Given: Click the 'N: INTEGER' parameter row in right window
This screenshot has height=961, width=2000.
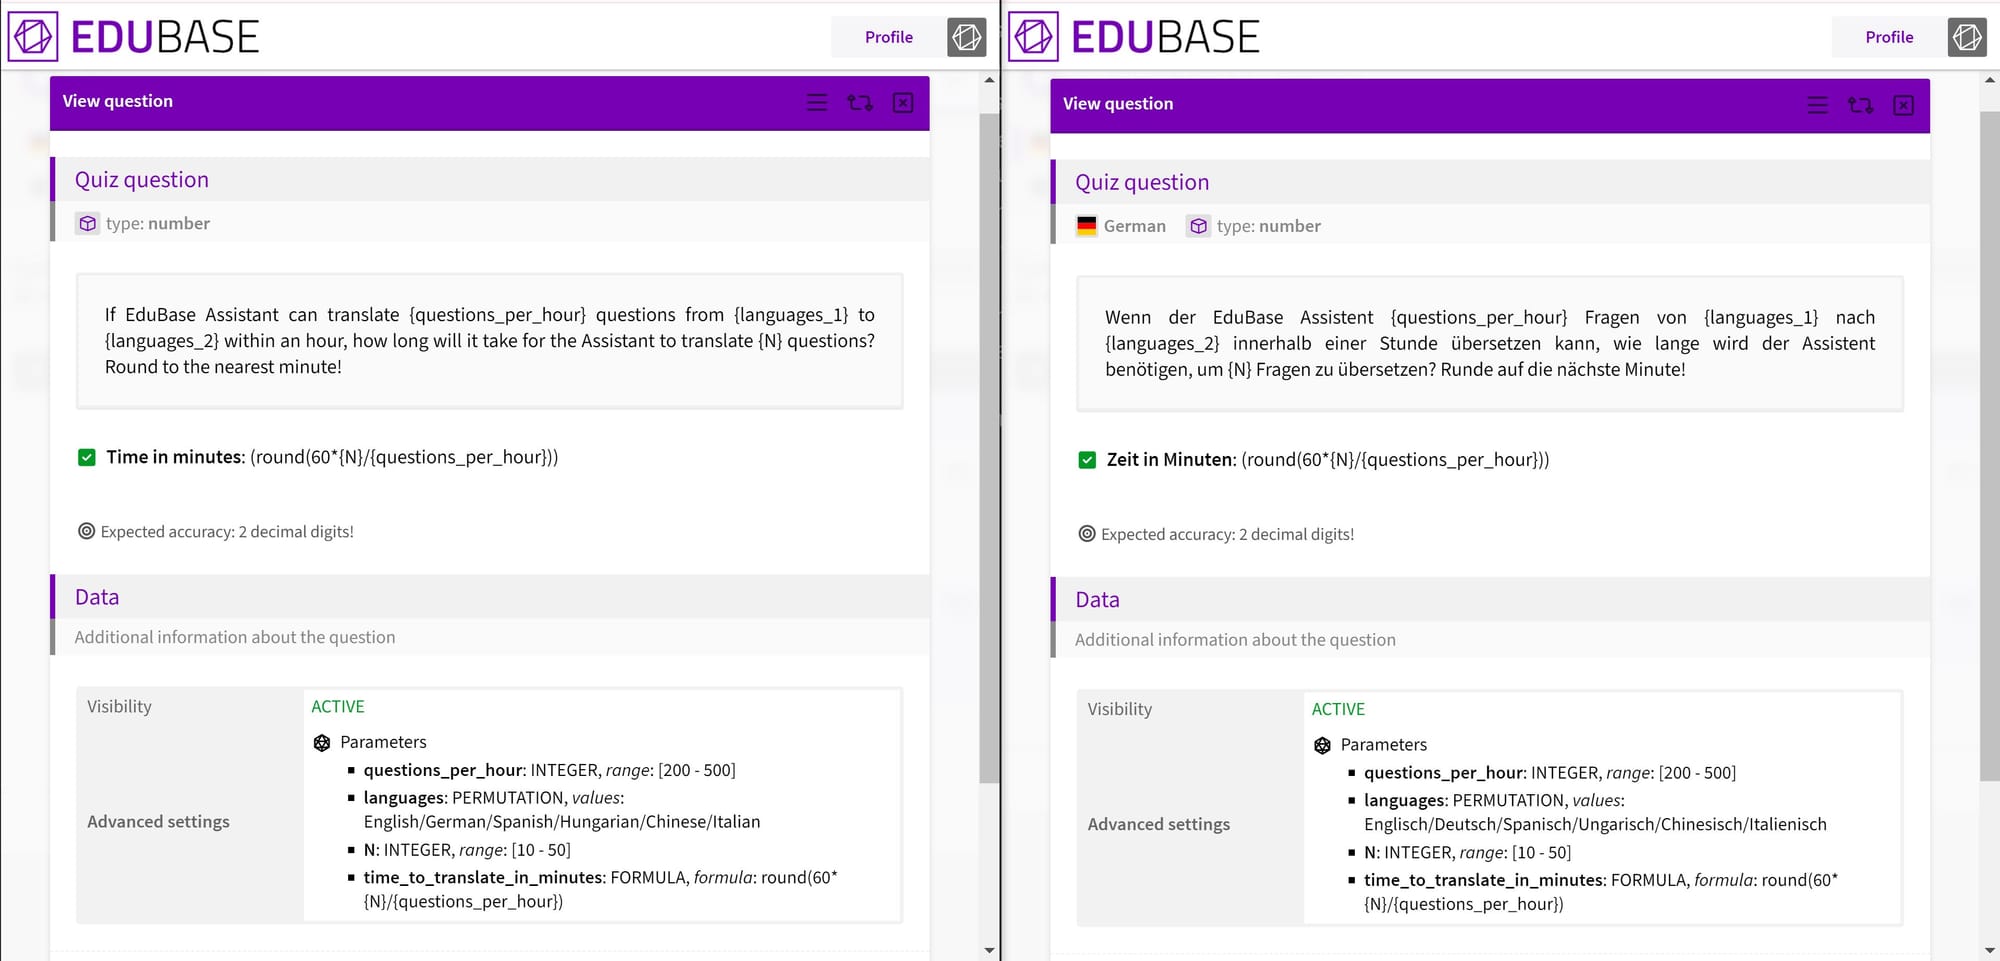Looking at the screenshot, I should click(x=1468, y=853).
